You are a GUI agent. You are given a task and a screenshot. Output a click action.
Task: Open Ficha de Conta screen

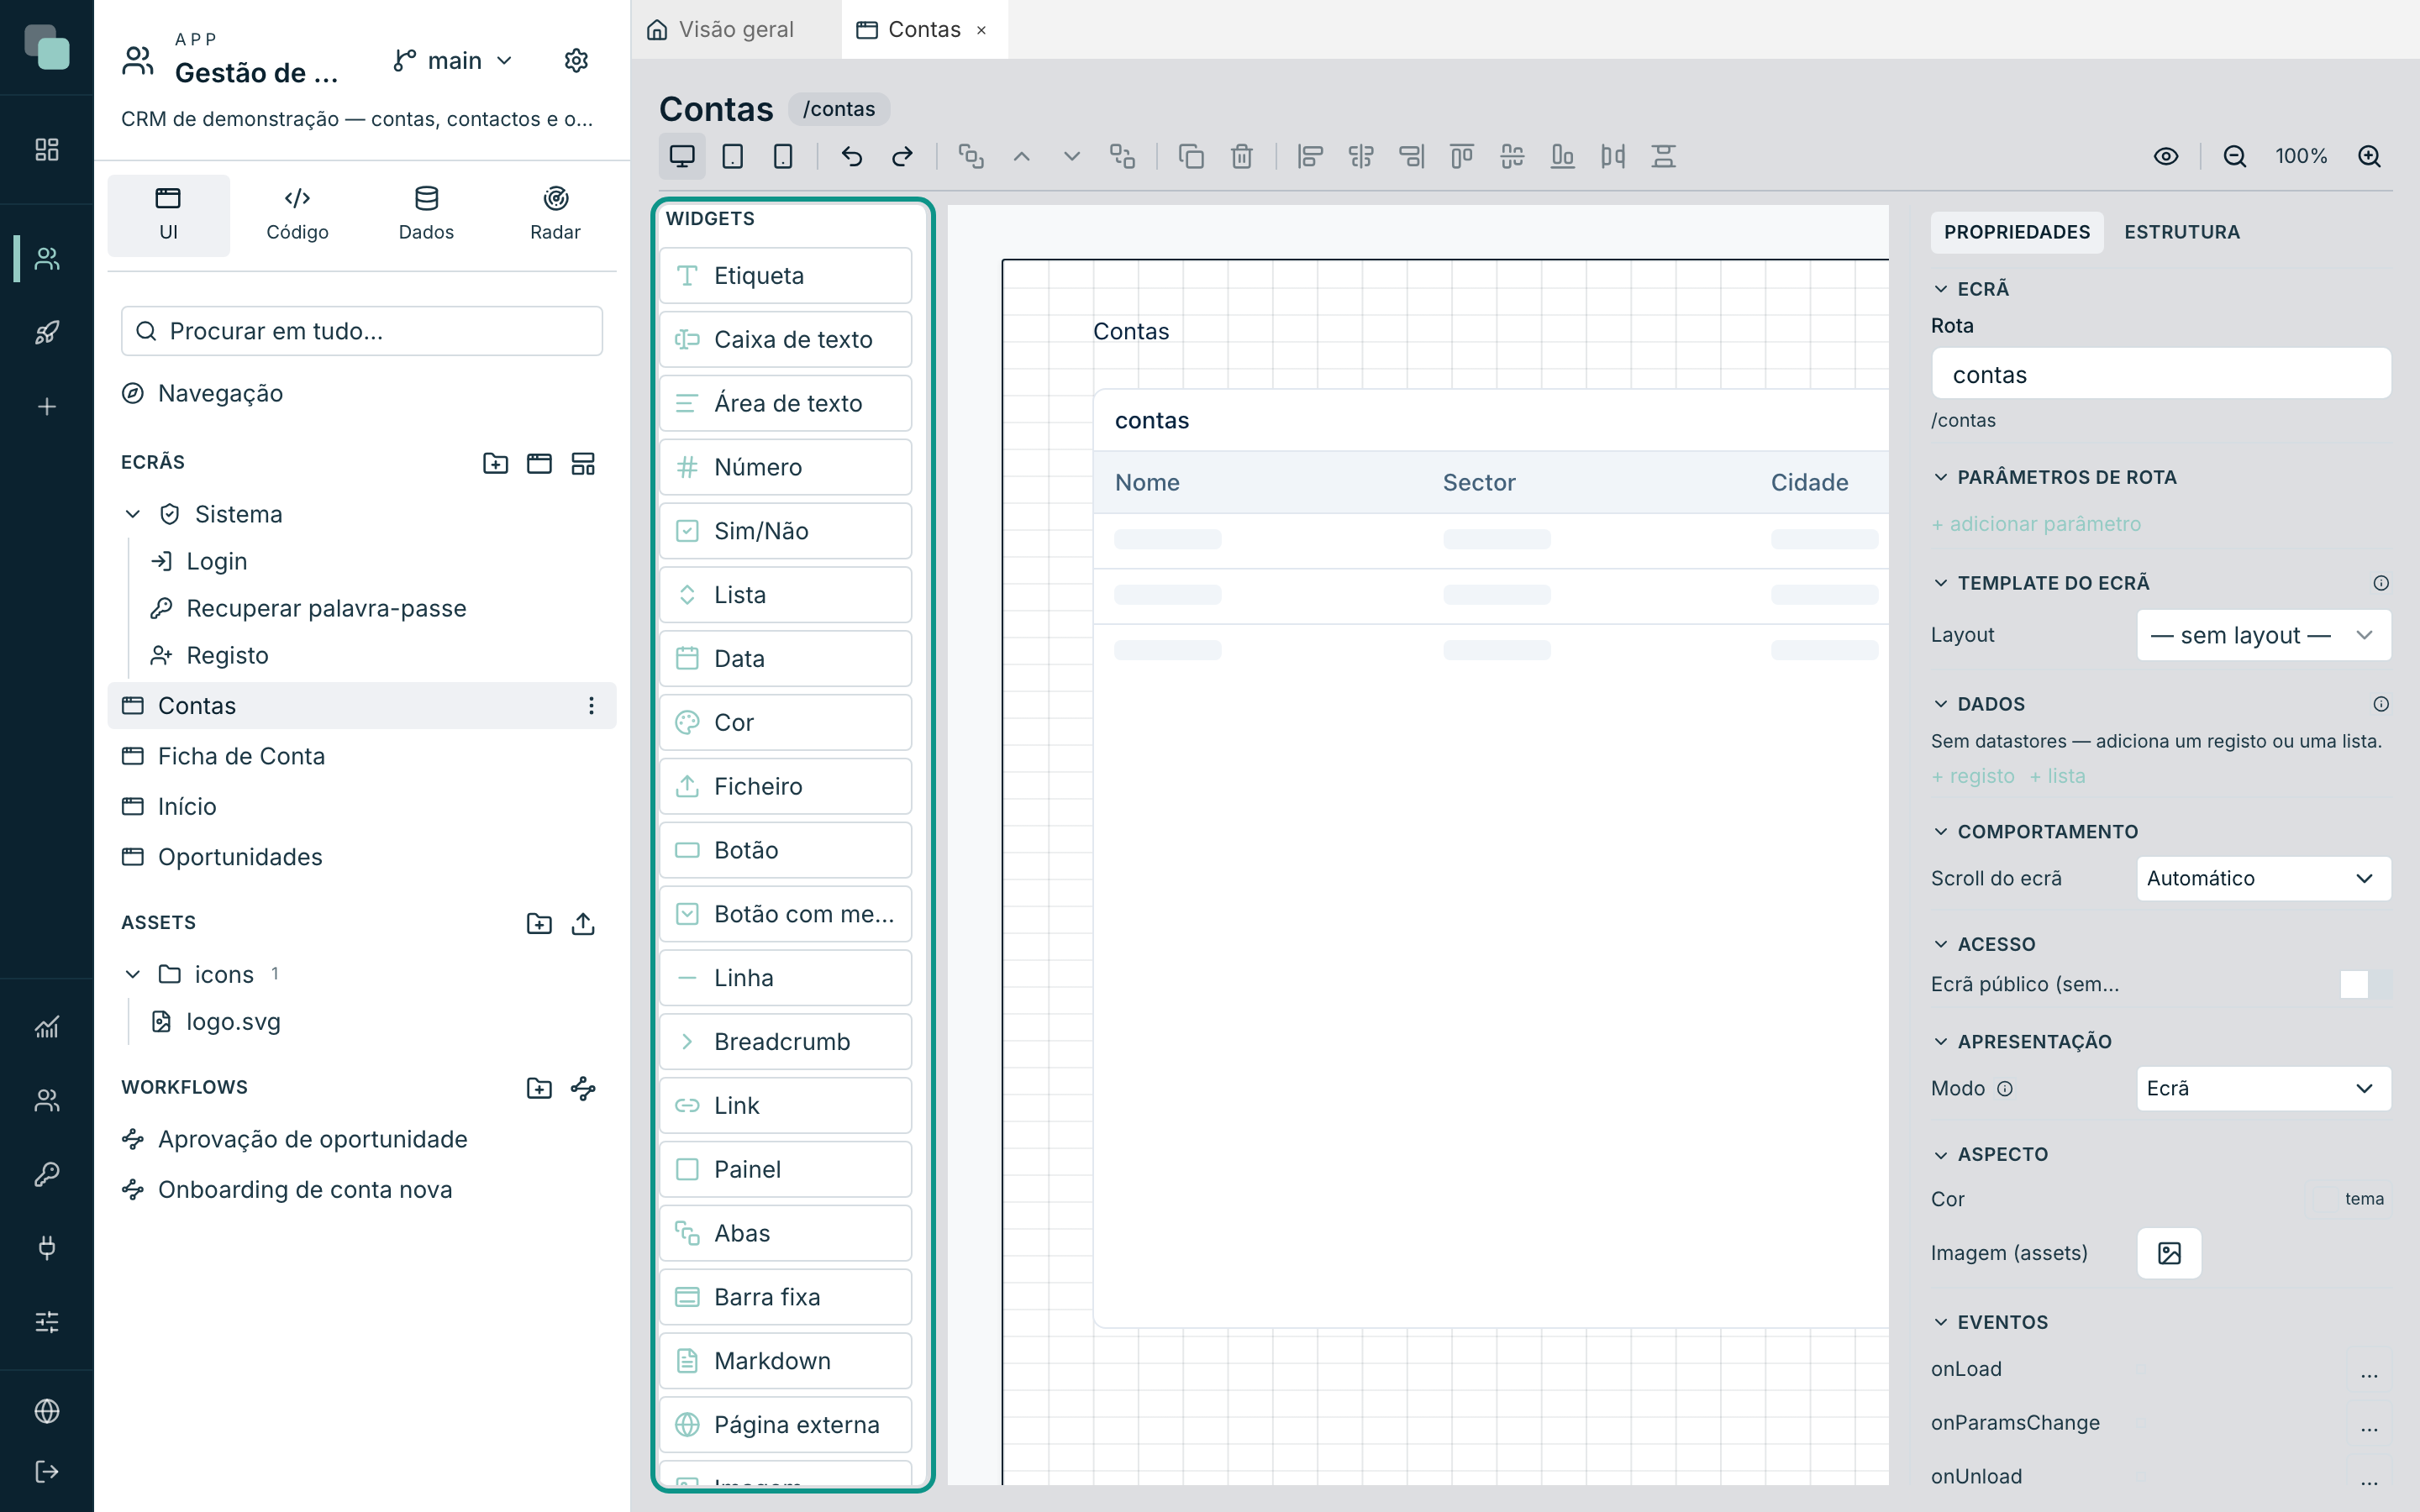[x=362, y=756]
